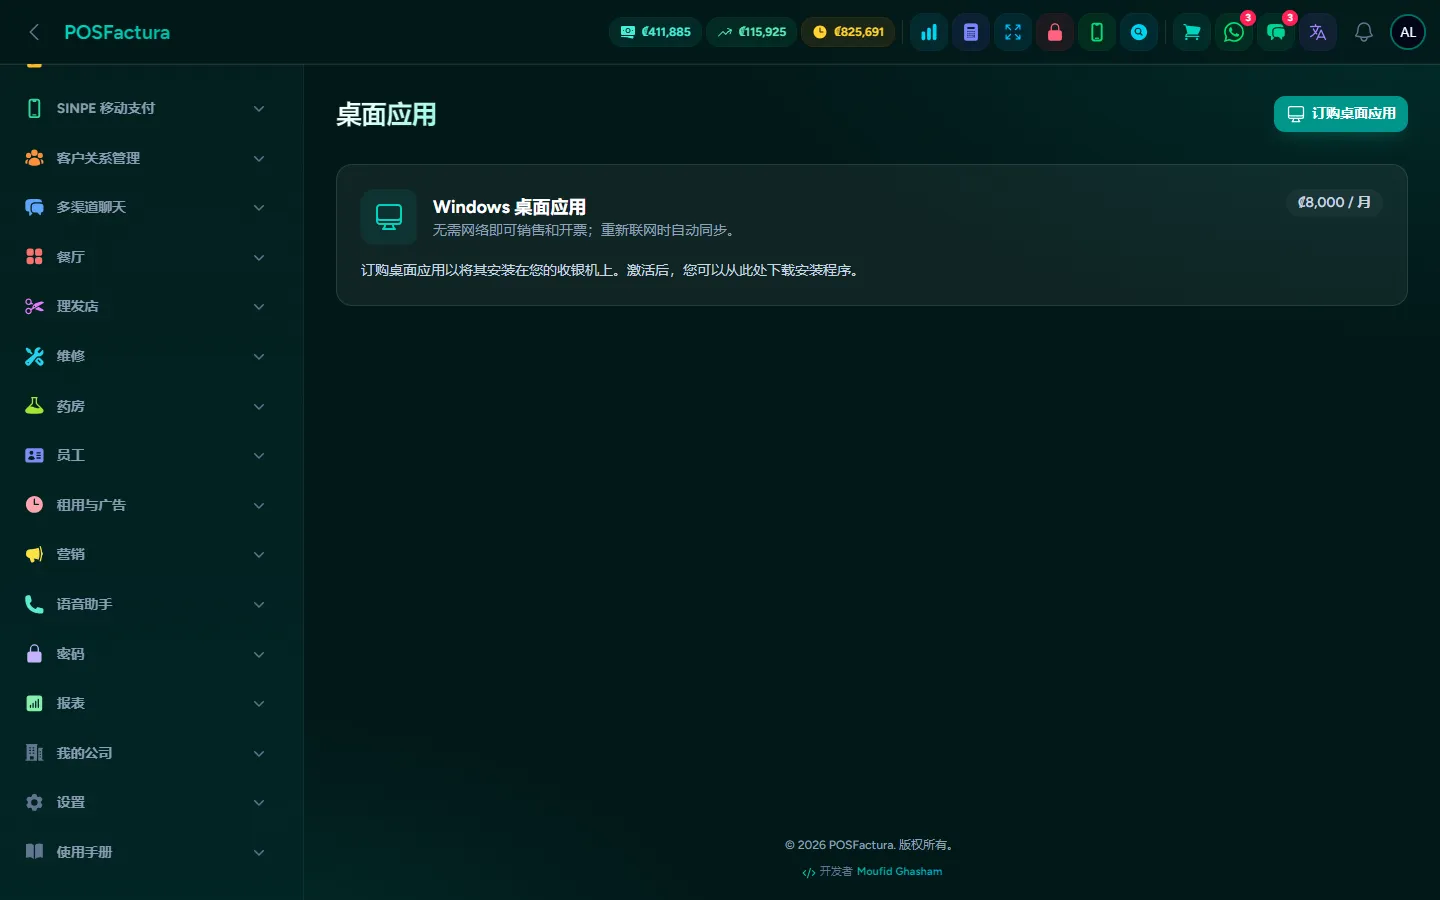
Task: Expand the 报表 chevron
Action: point(259,703)
